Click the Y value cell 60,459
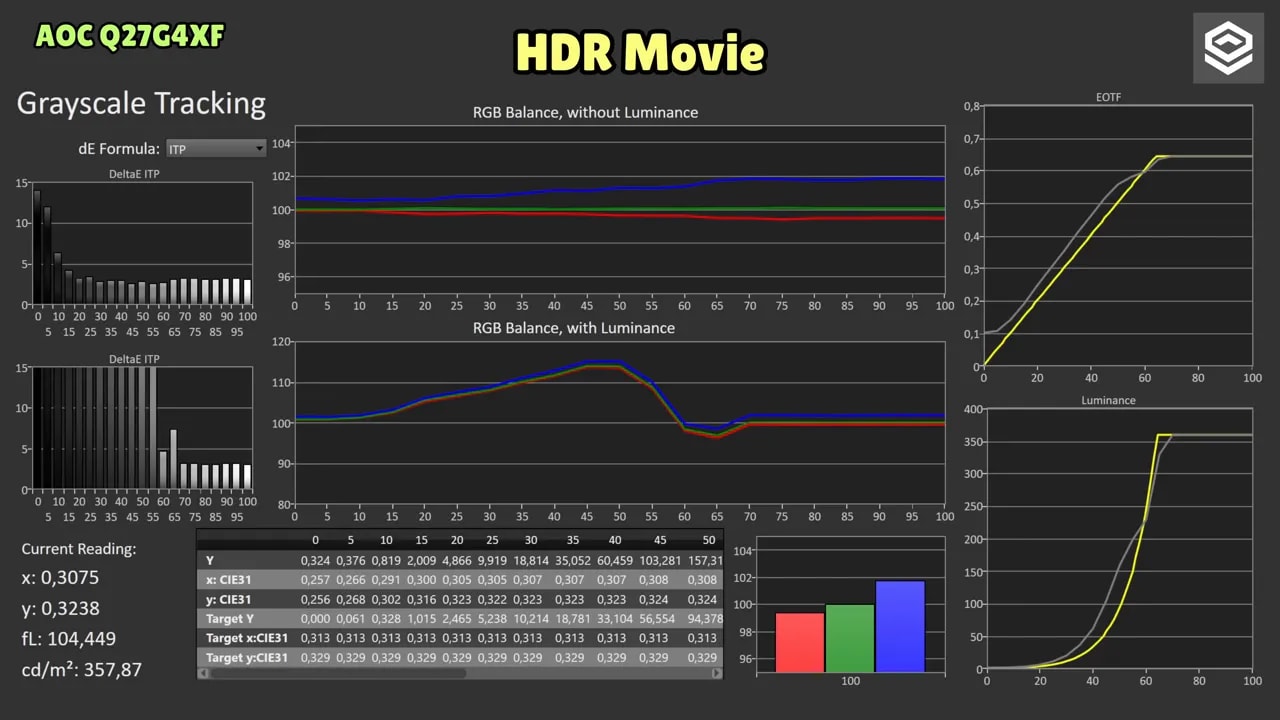 614,561
